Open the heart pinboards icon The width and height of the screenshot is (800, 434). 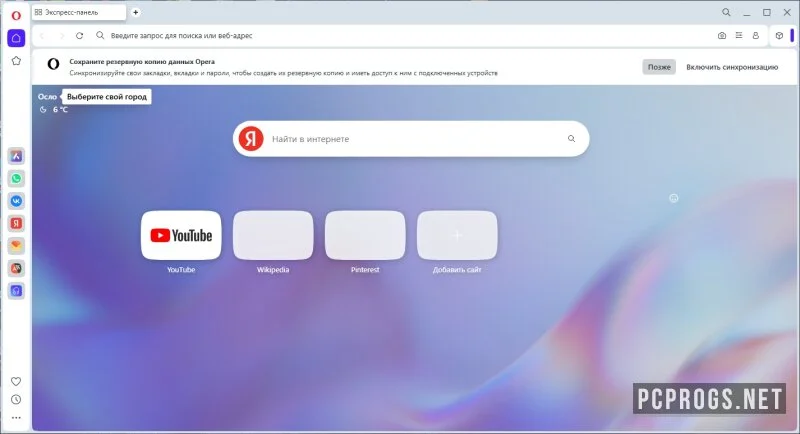(16, 381)
